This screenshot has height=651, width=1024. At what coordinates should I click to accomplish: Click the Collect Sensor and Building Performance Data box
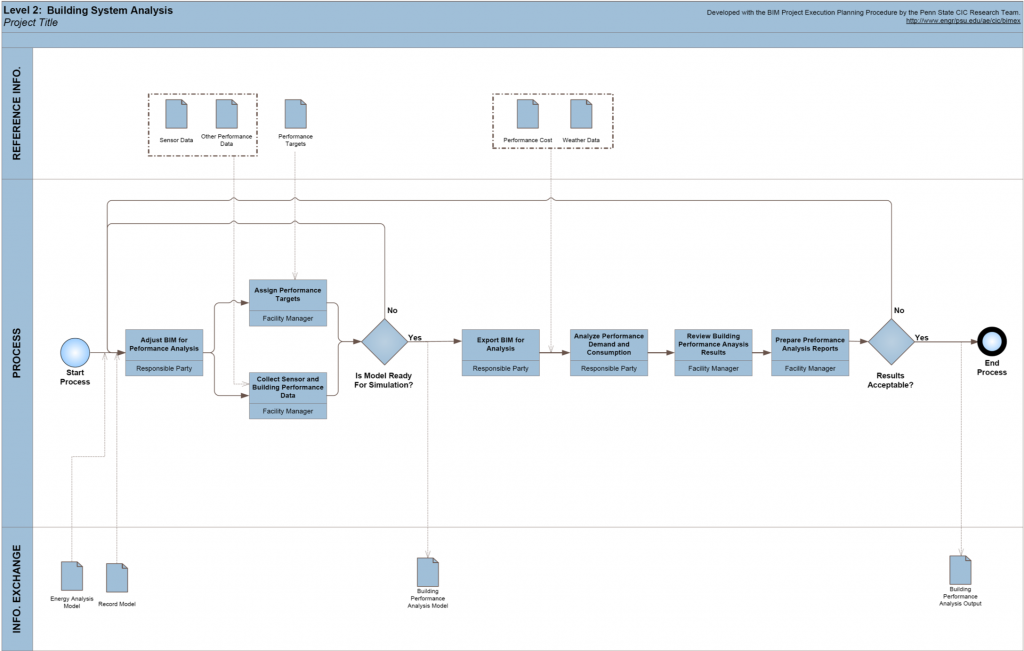tap(287, 389)
